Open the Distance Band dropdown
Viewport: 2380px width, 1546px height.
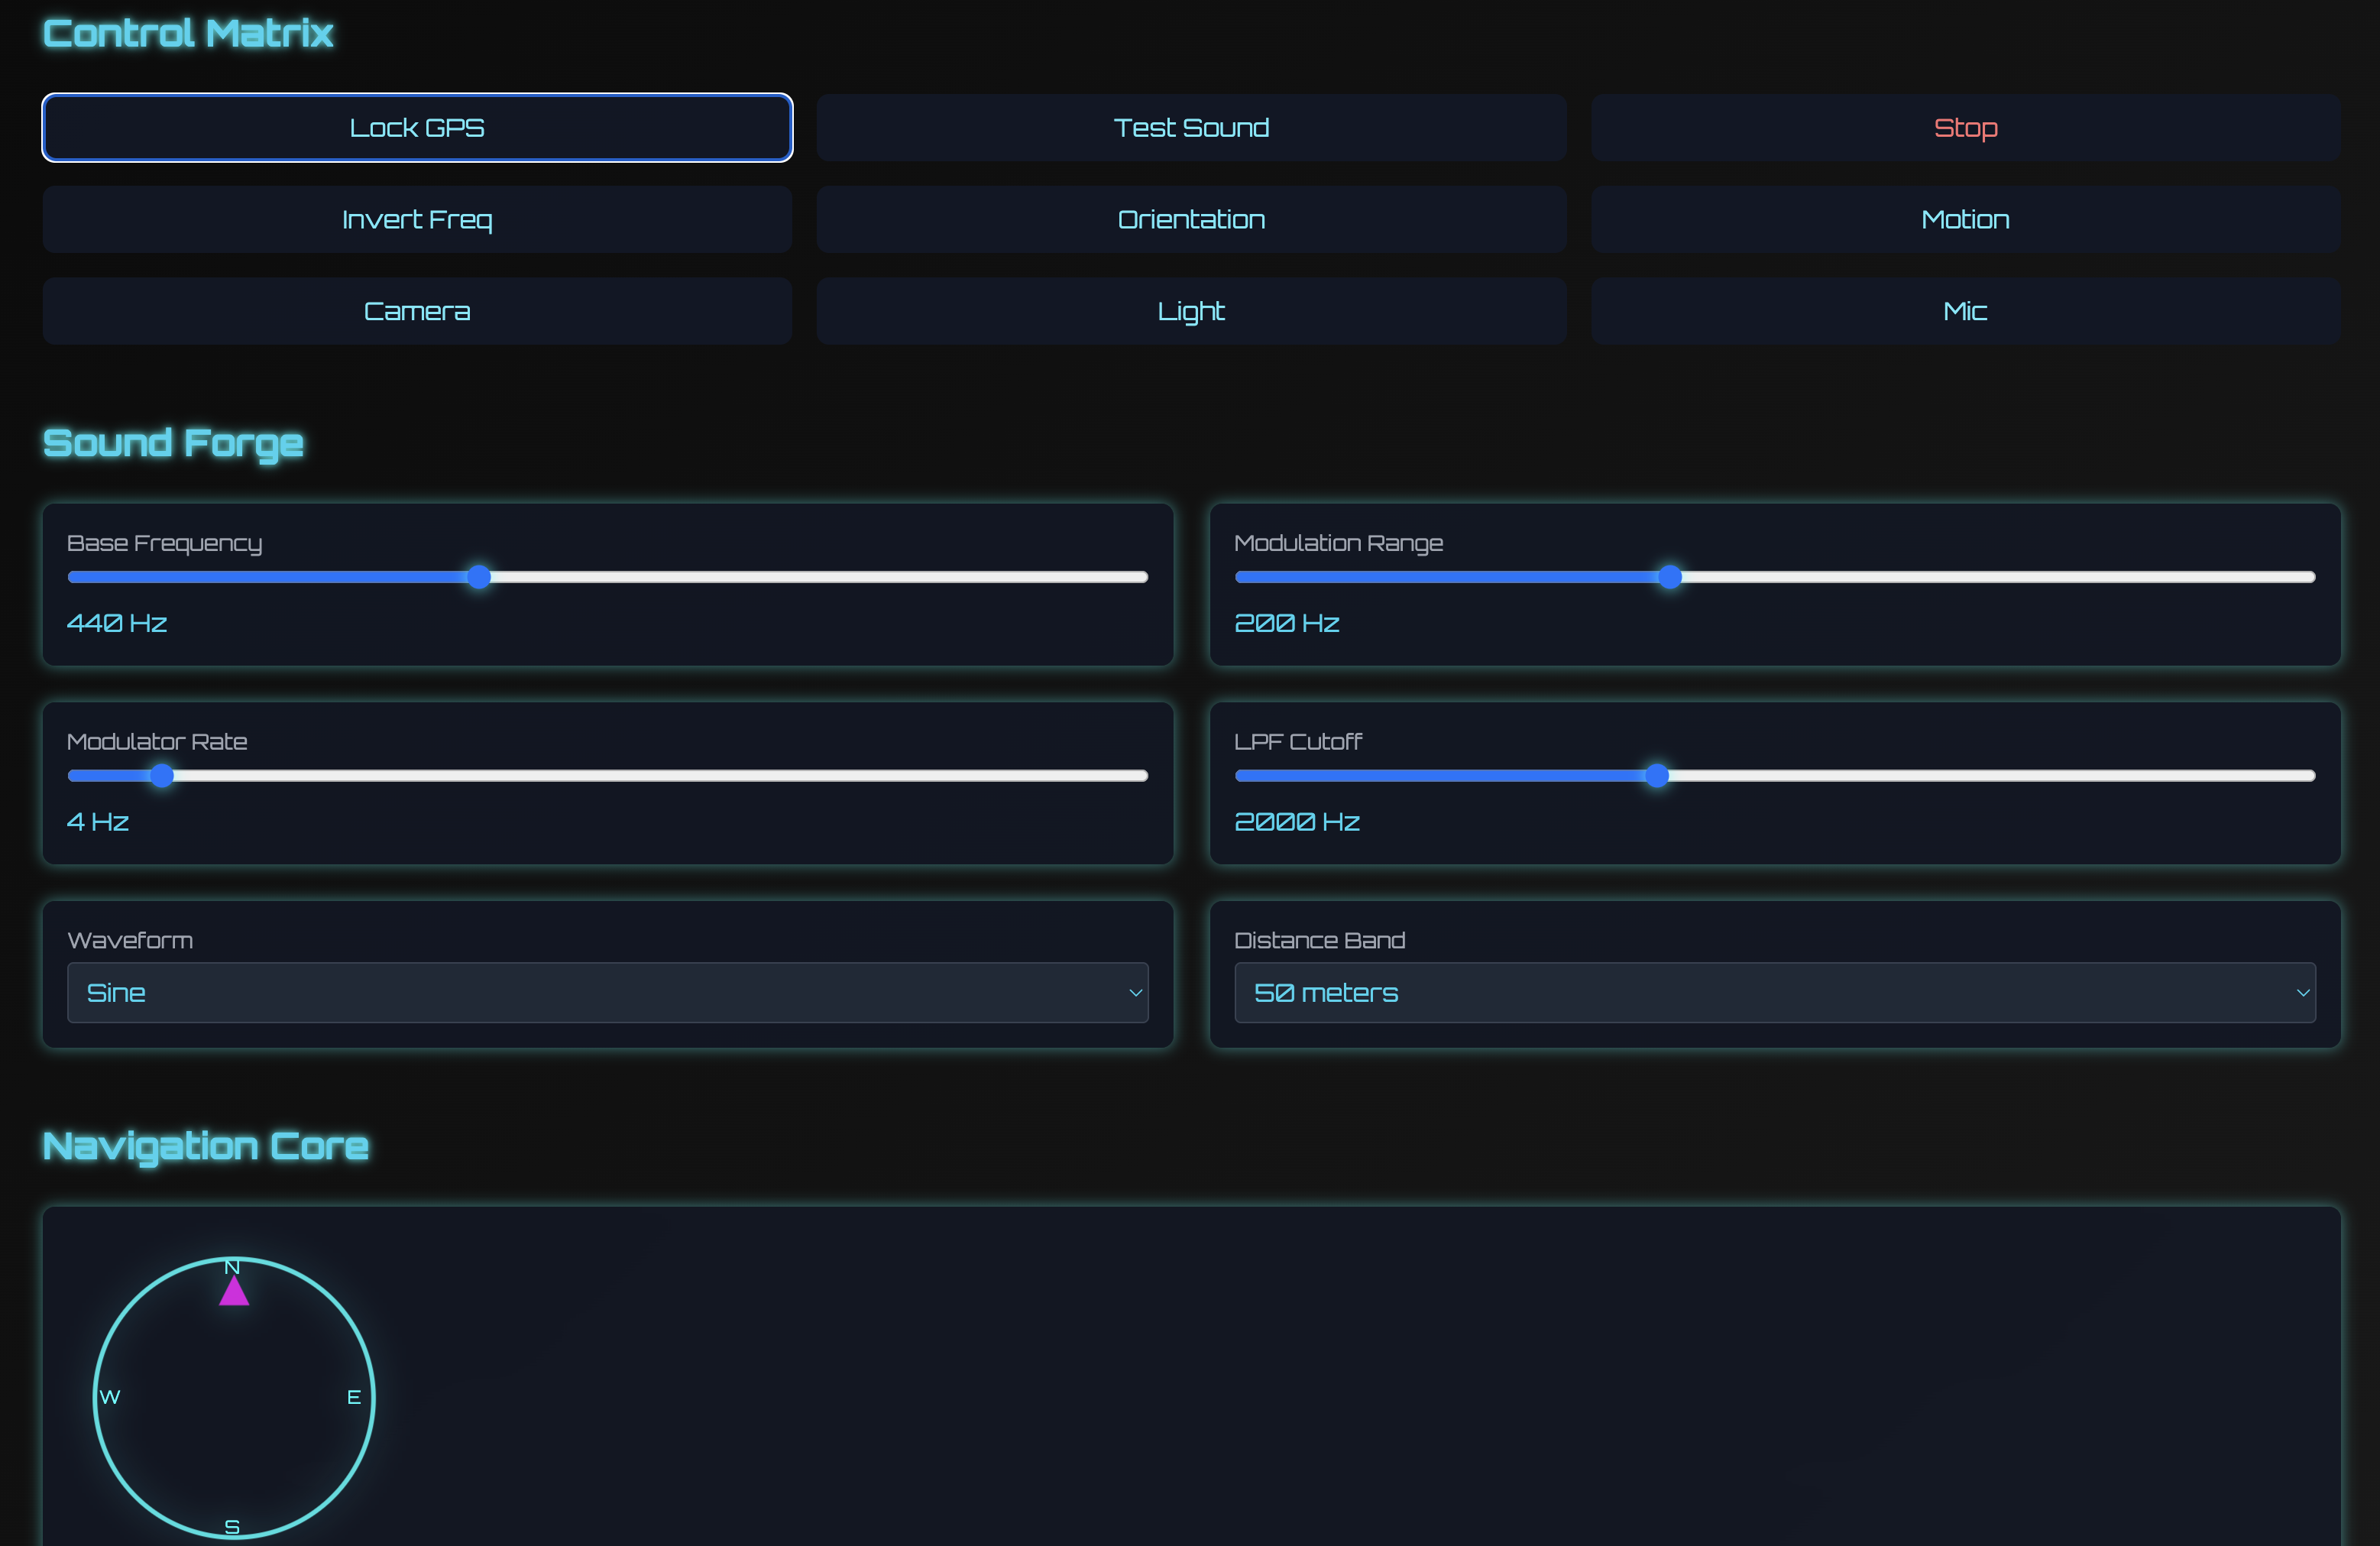[x=1775, y=992]
